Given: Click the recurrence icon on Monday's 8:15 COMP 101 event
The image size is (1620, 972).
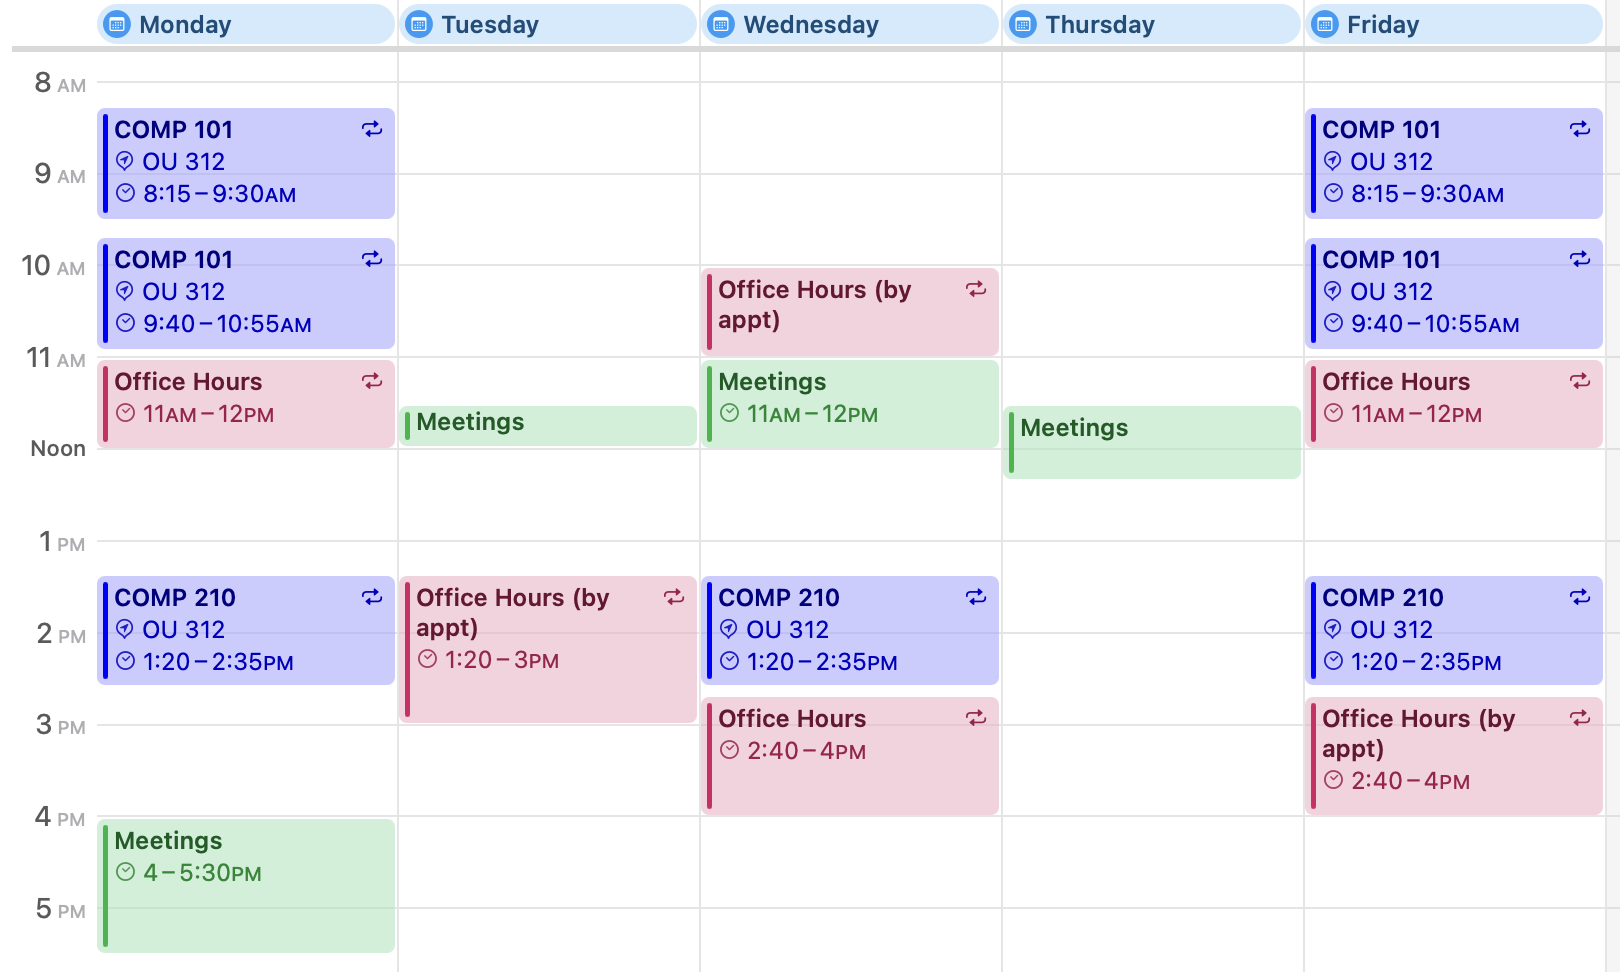Looking at the screenshot, I should coord(371,130).
